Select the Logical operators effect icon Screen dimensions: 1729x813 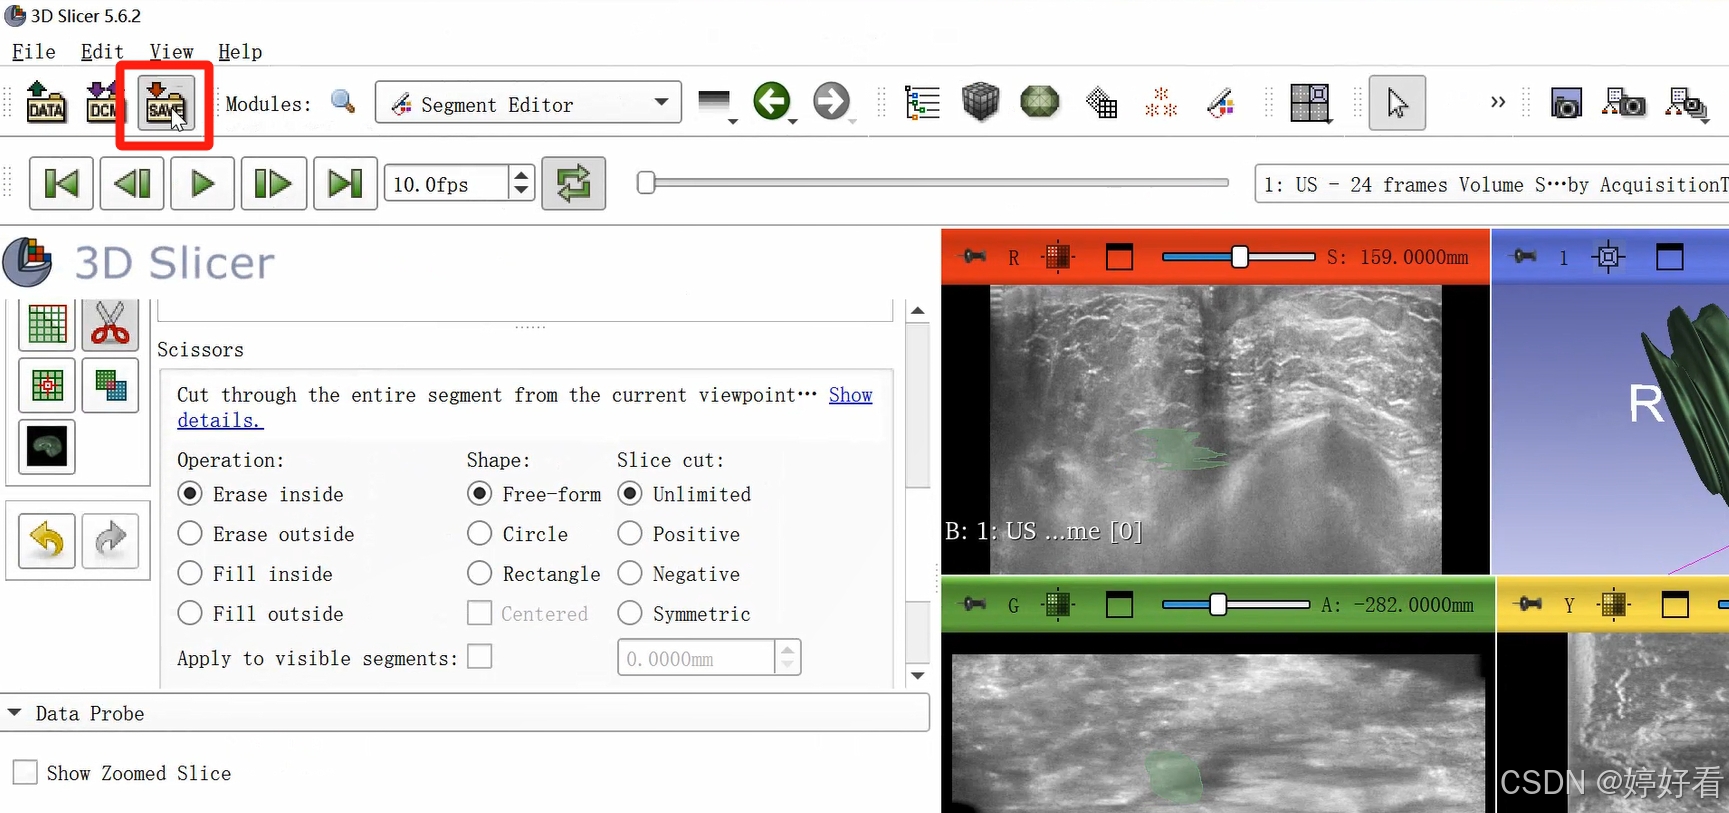[110, 385]
